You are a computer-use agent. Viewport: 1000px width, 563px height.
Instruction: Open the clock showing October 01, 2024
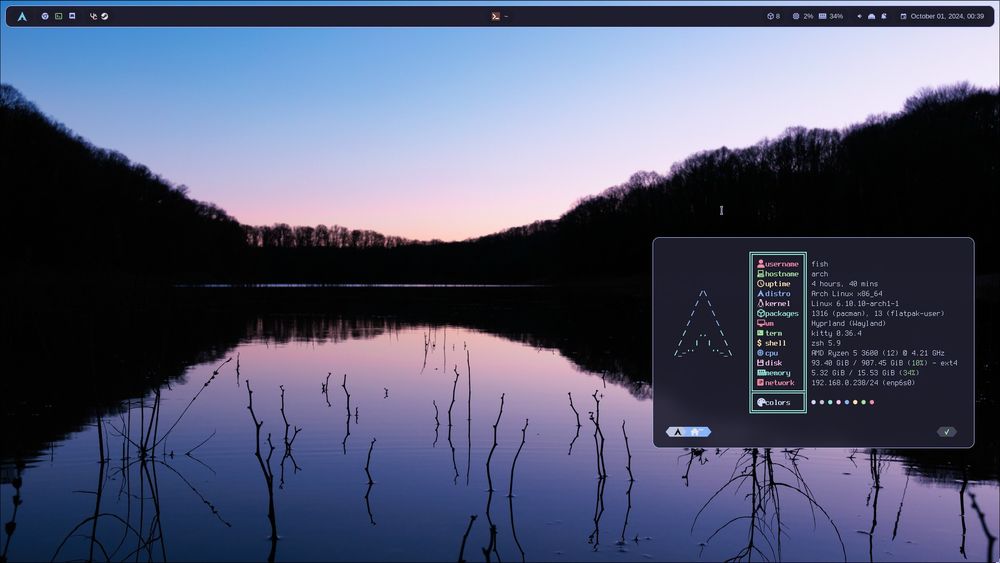pyautogui.click(x=947, y=16)
